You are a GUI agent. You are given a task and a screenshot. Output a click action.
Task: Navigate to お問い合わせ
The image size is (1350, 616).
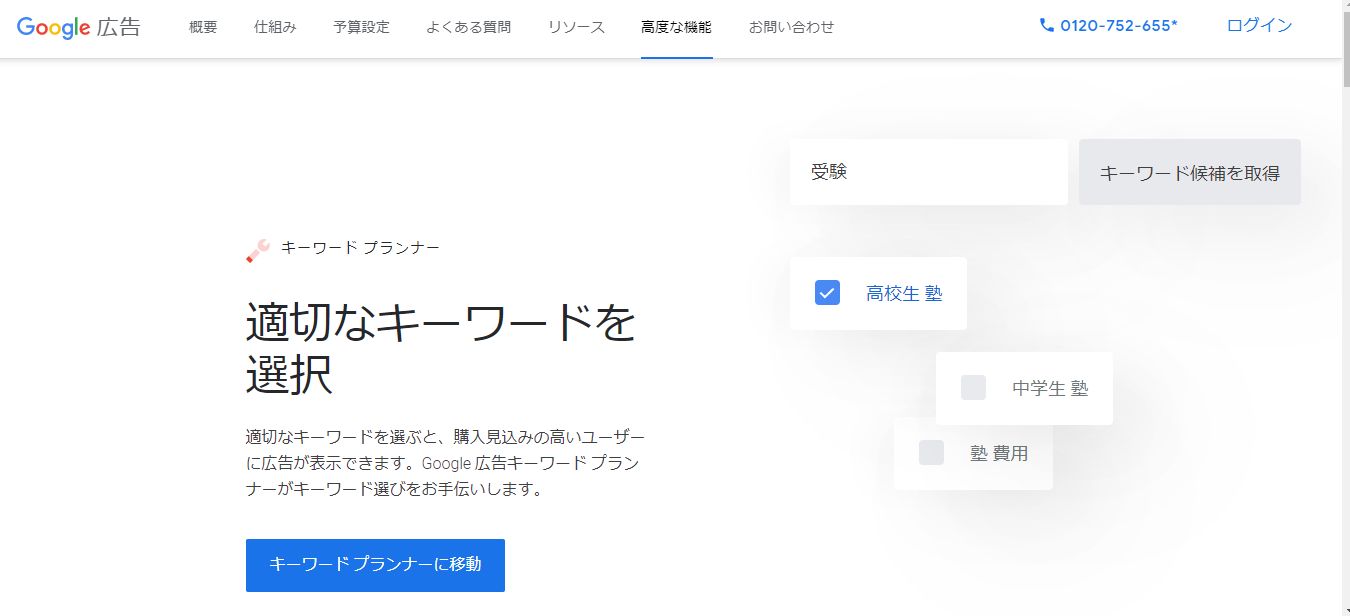point(791,27)
